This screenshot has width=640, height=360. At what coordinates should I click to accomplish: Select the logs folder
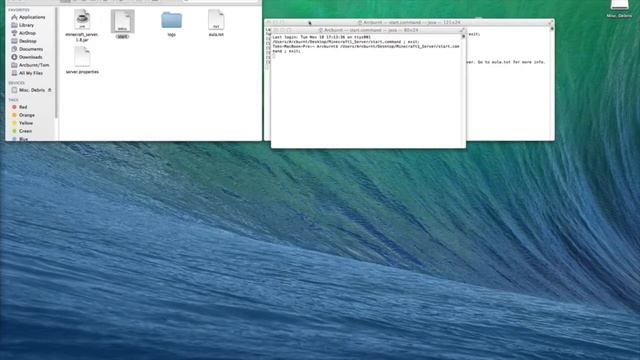pyautogui.click(x=171, y=24)
